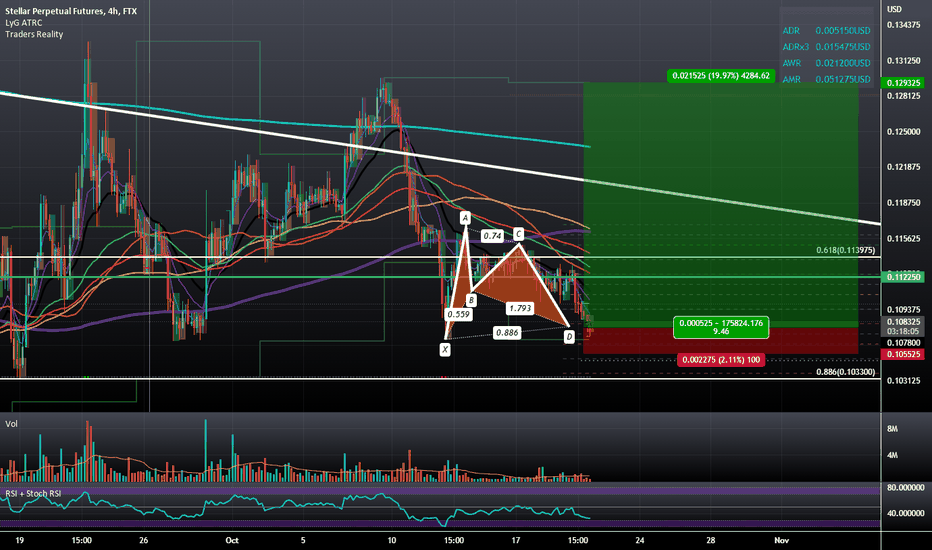Screen dimensions: 932x550
Task: Click the 0.103125 price axis label
Action: 903,381
